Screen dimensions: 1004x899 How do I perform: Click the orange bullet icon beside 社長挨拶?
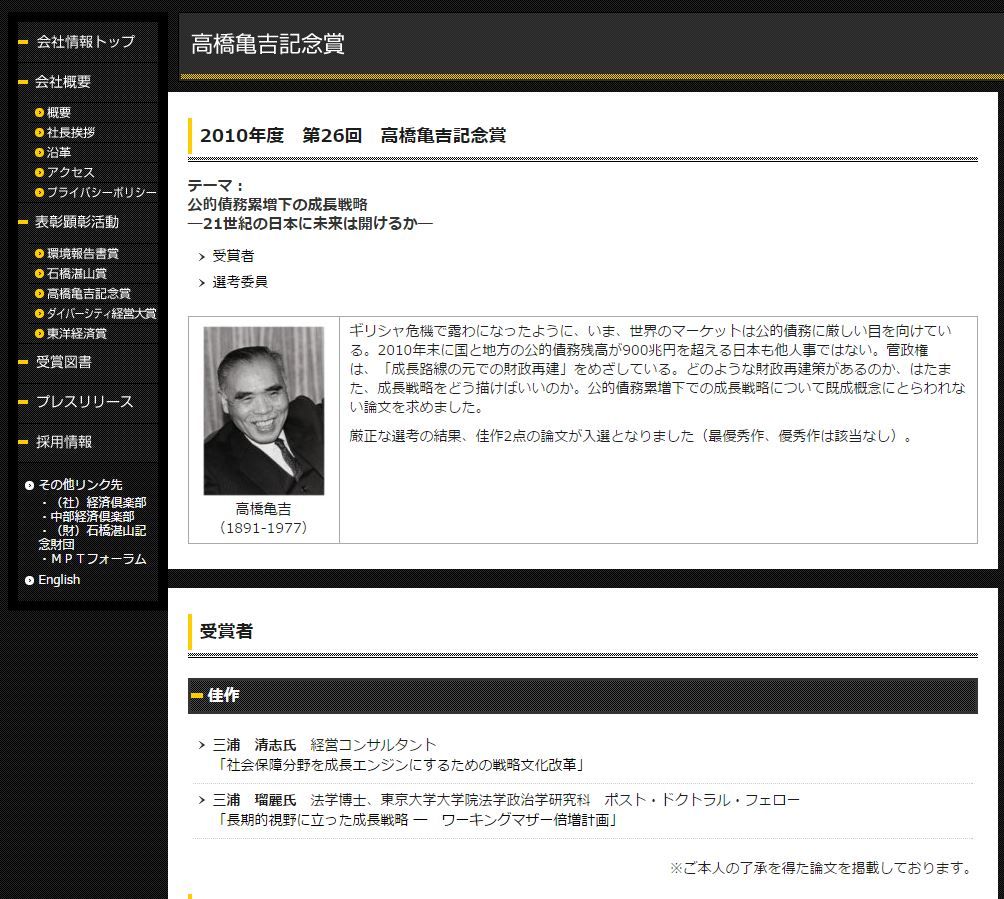point(40,133)
